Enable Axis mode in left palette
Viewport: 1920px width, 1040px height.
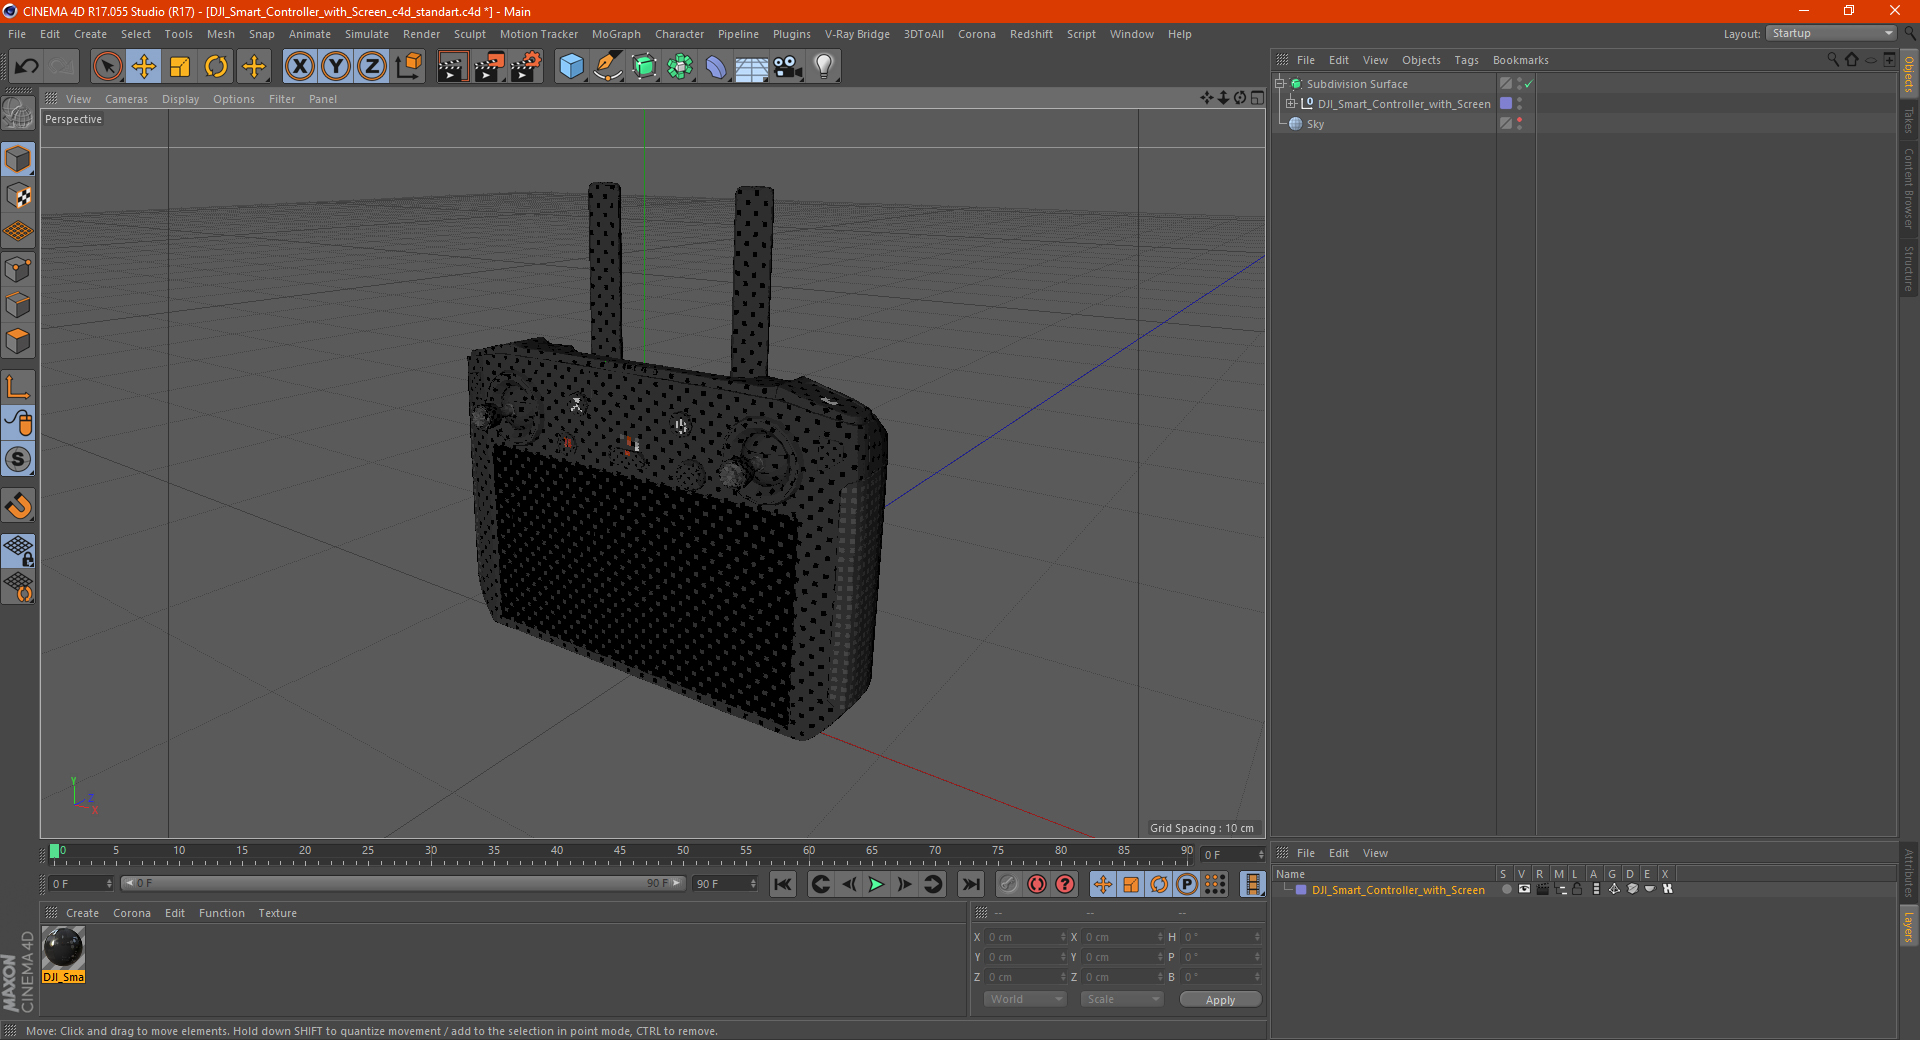point(18,387)
